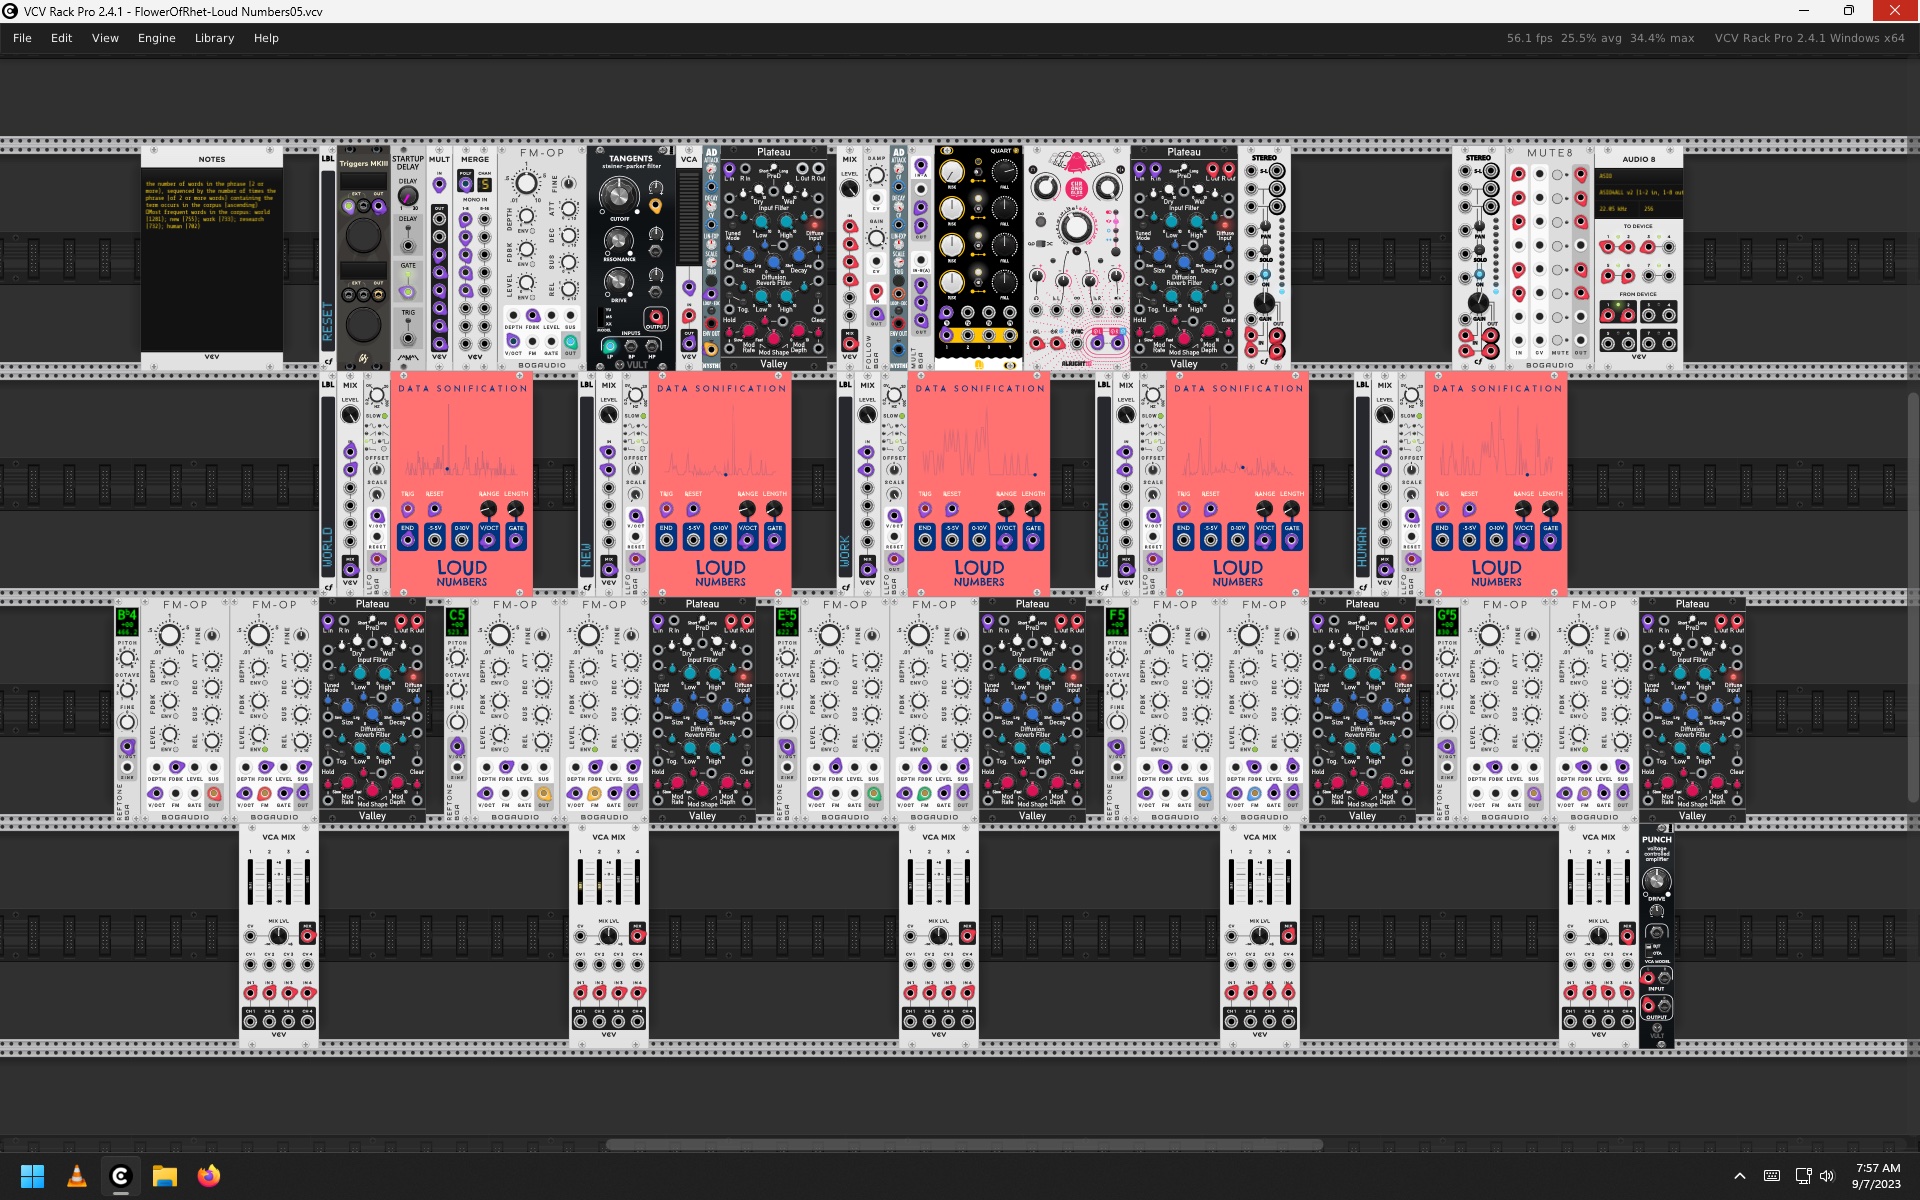Click the END jack on the WORLD Loud Numbers module
Screen dimensions: 1920x1200
tap(407, 540)
